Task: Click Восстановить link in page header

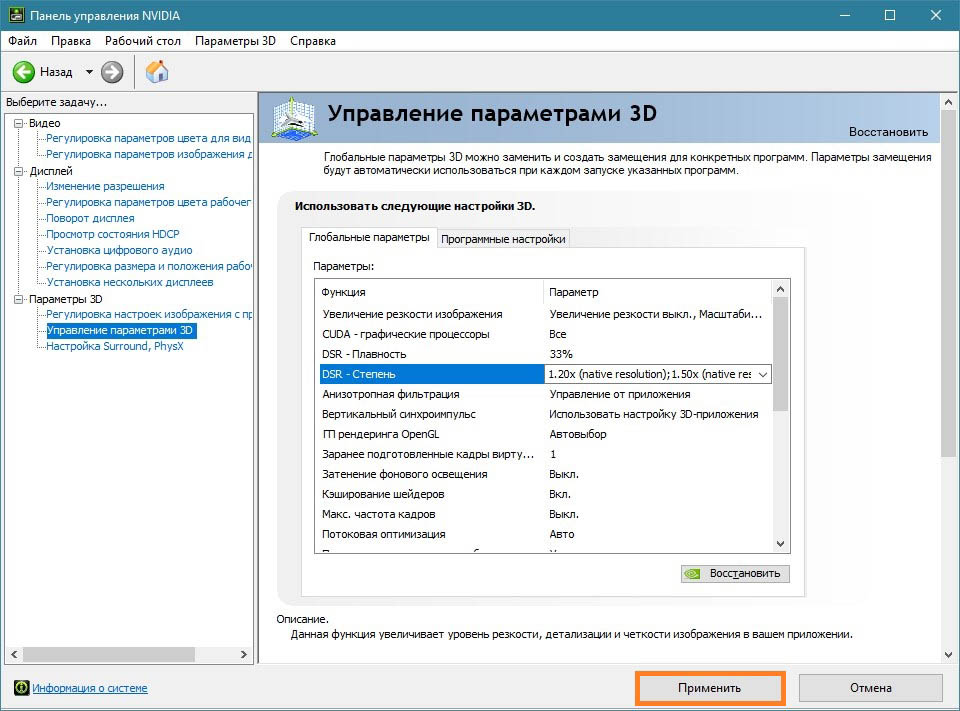Action: click(888, 132)
